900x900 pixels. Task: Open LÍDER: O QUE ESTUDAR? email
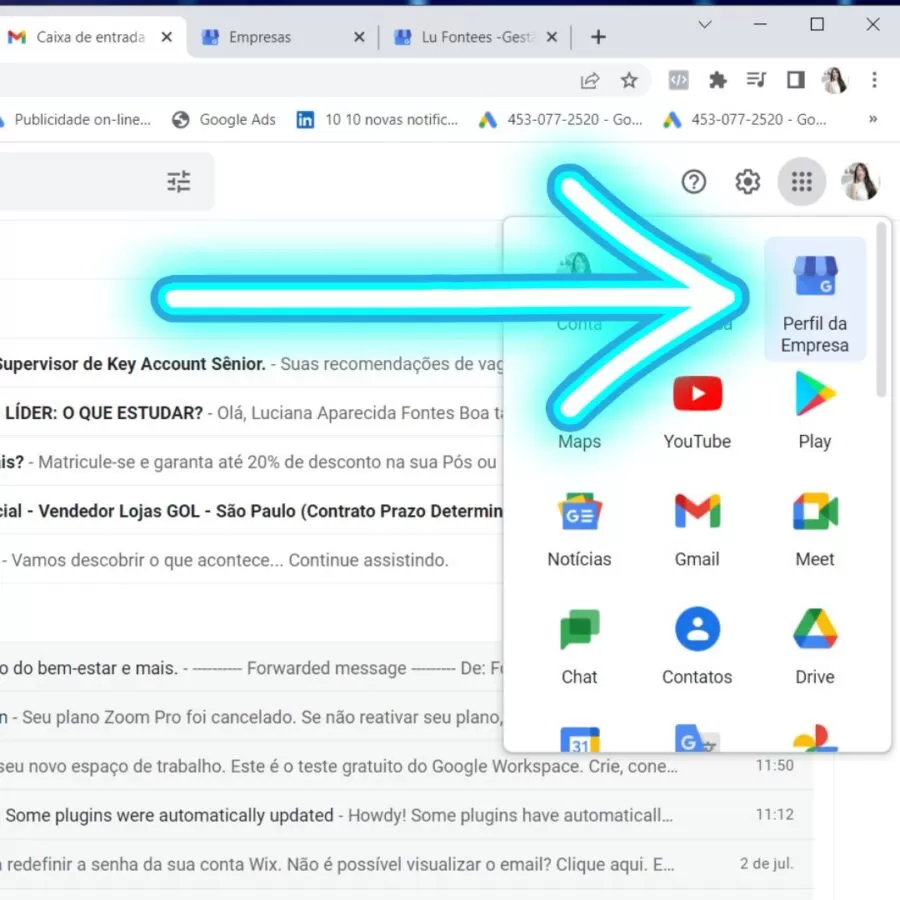(251, 413)
